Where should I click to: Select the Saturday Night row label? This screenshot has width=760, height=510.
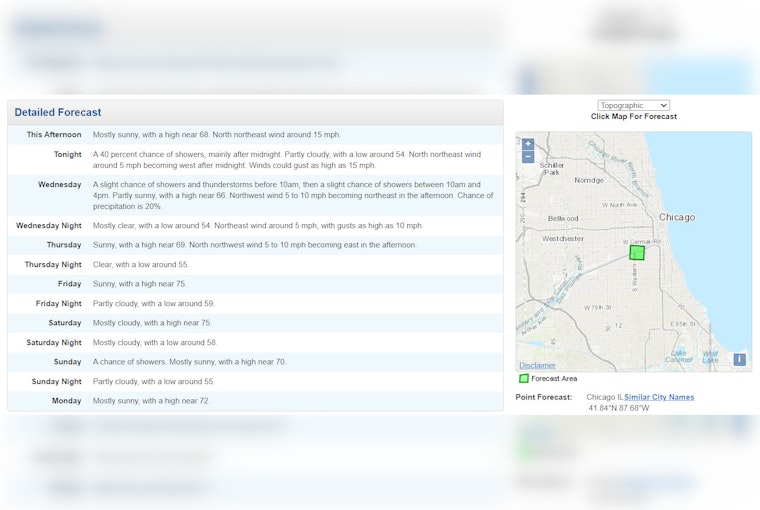tap(54, 342)
